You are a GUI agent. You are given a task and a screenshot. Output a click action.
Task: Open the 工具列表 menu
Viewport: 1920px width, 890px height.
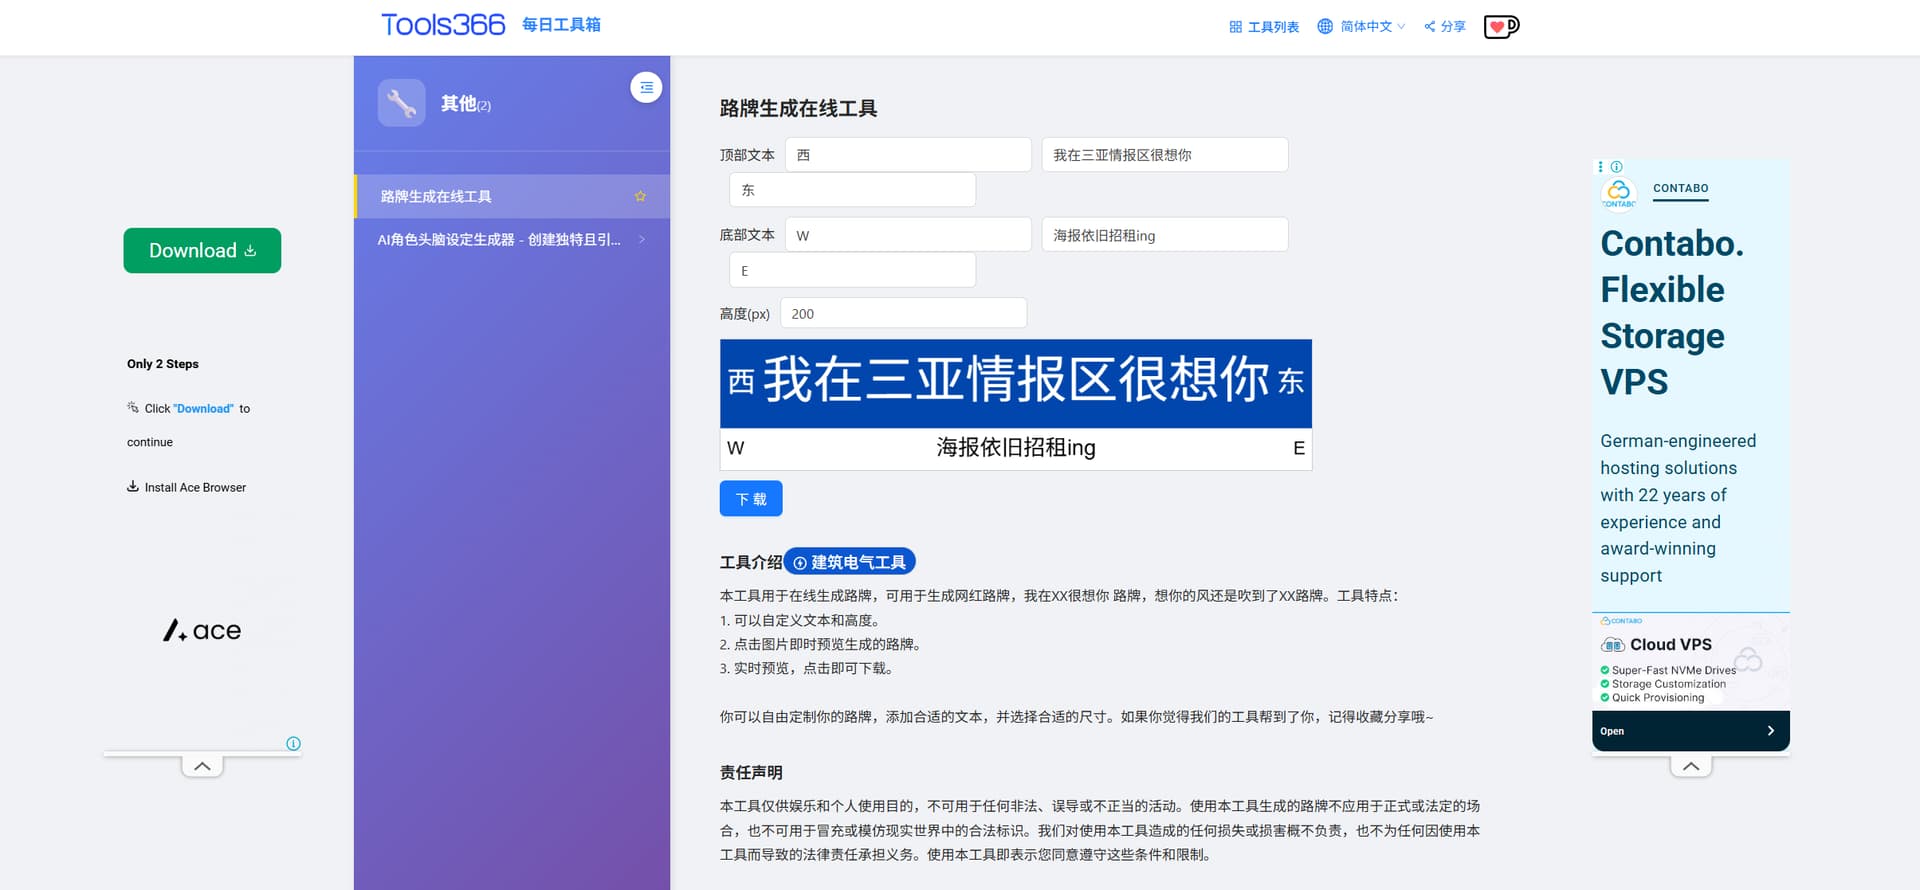(x=1264, y=26)
